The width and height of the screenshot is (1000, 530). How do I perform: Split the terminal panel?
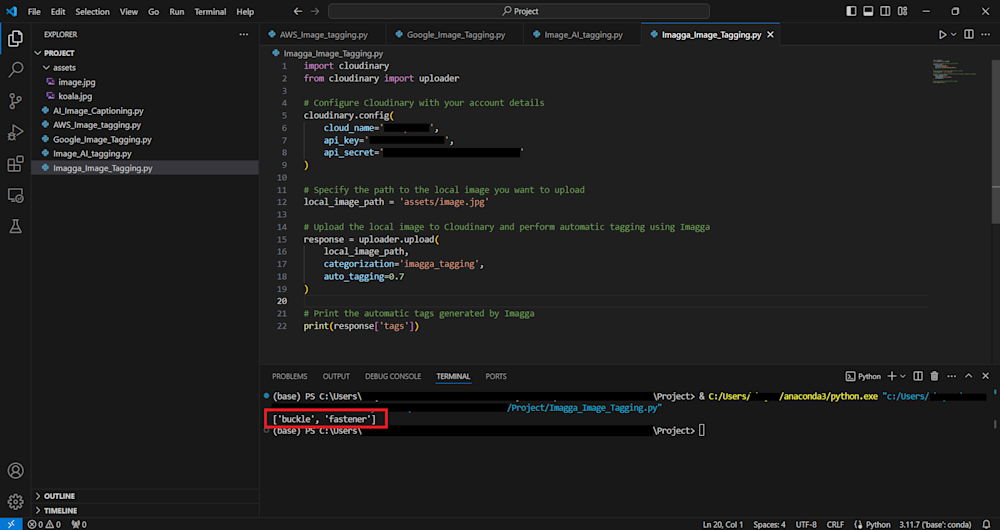pos(918,376)
